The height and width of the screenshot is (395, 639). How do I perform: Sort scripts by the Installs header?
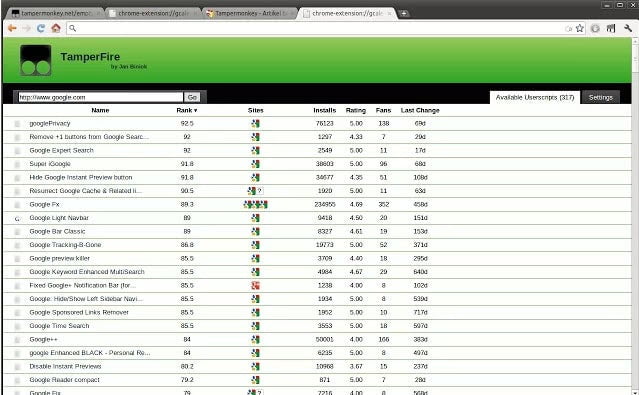(x=324, y=110)
